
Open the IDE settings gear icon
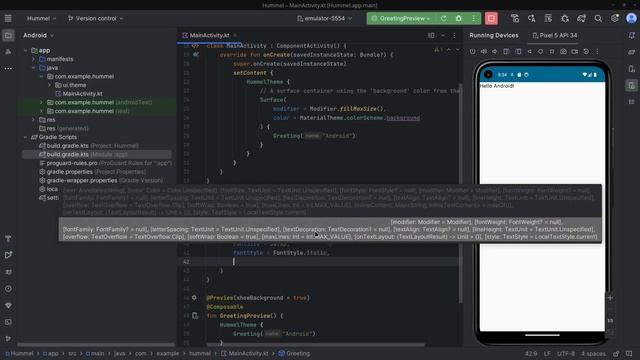click(x=615, y=18)
